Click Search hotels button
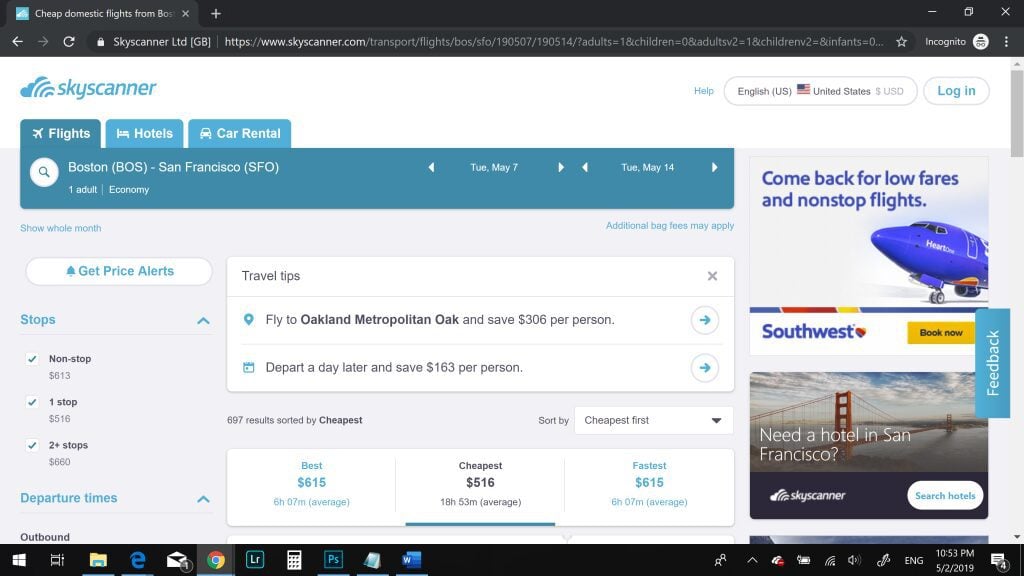1024x576 pixels. point(945,496)
